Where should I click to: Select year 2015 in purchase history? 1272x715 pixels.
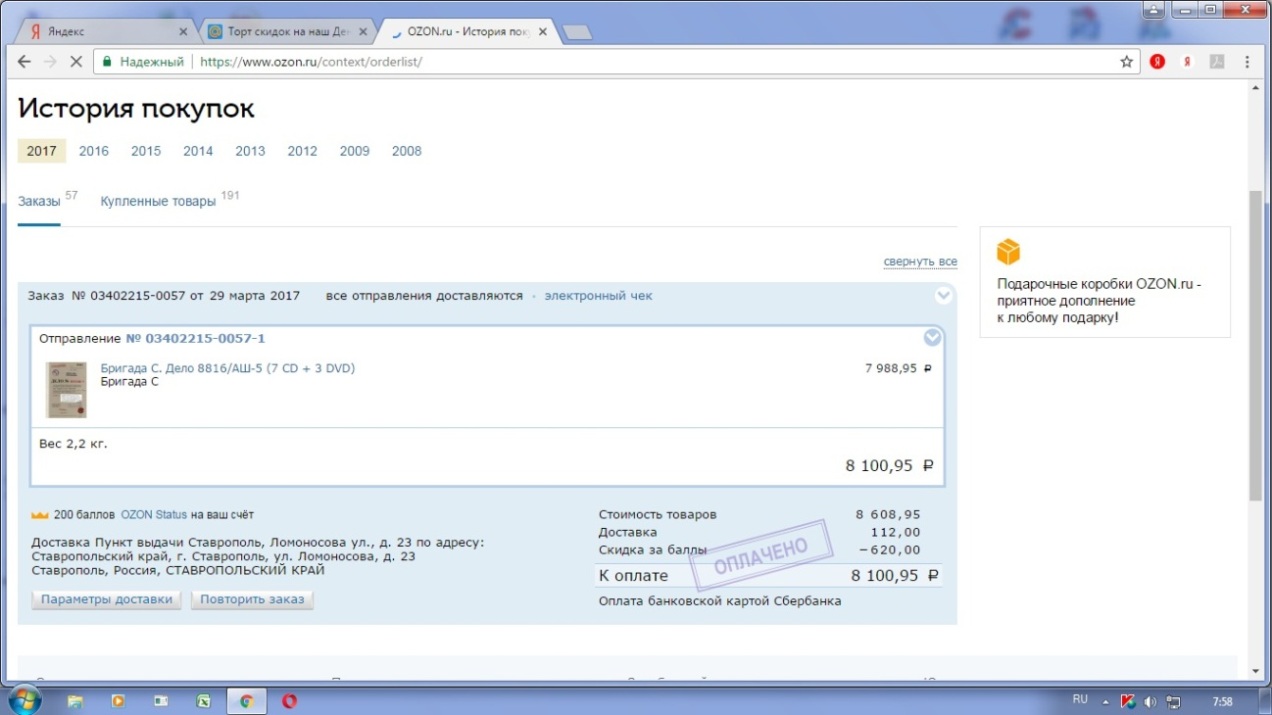point(146,151)
